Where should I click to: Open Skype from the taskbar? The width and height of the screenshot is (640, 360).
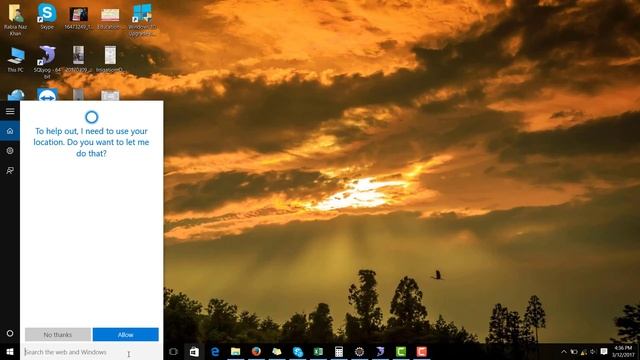(298, 351)
